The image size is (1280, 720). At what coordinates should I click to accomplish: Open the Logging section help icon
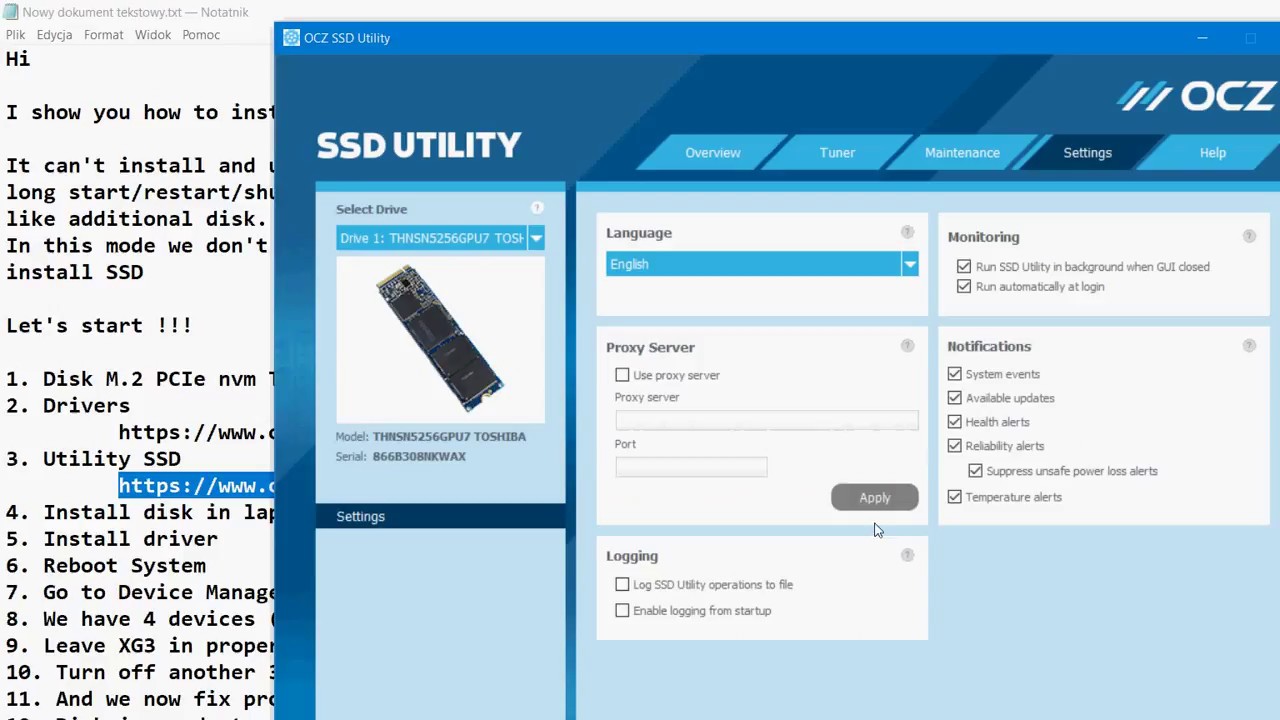click(x=907, y=555)
